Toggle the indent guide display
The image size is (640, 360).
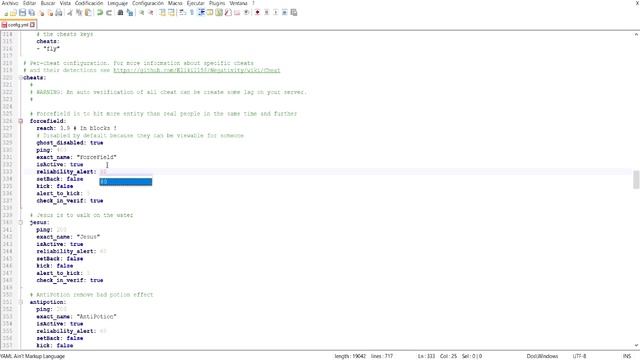point(201,13)
